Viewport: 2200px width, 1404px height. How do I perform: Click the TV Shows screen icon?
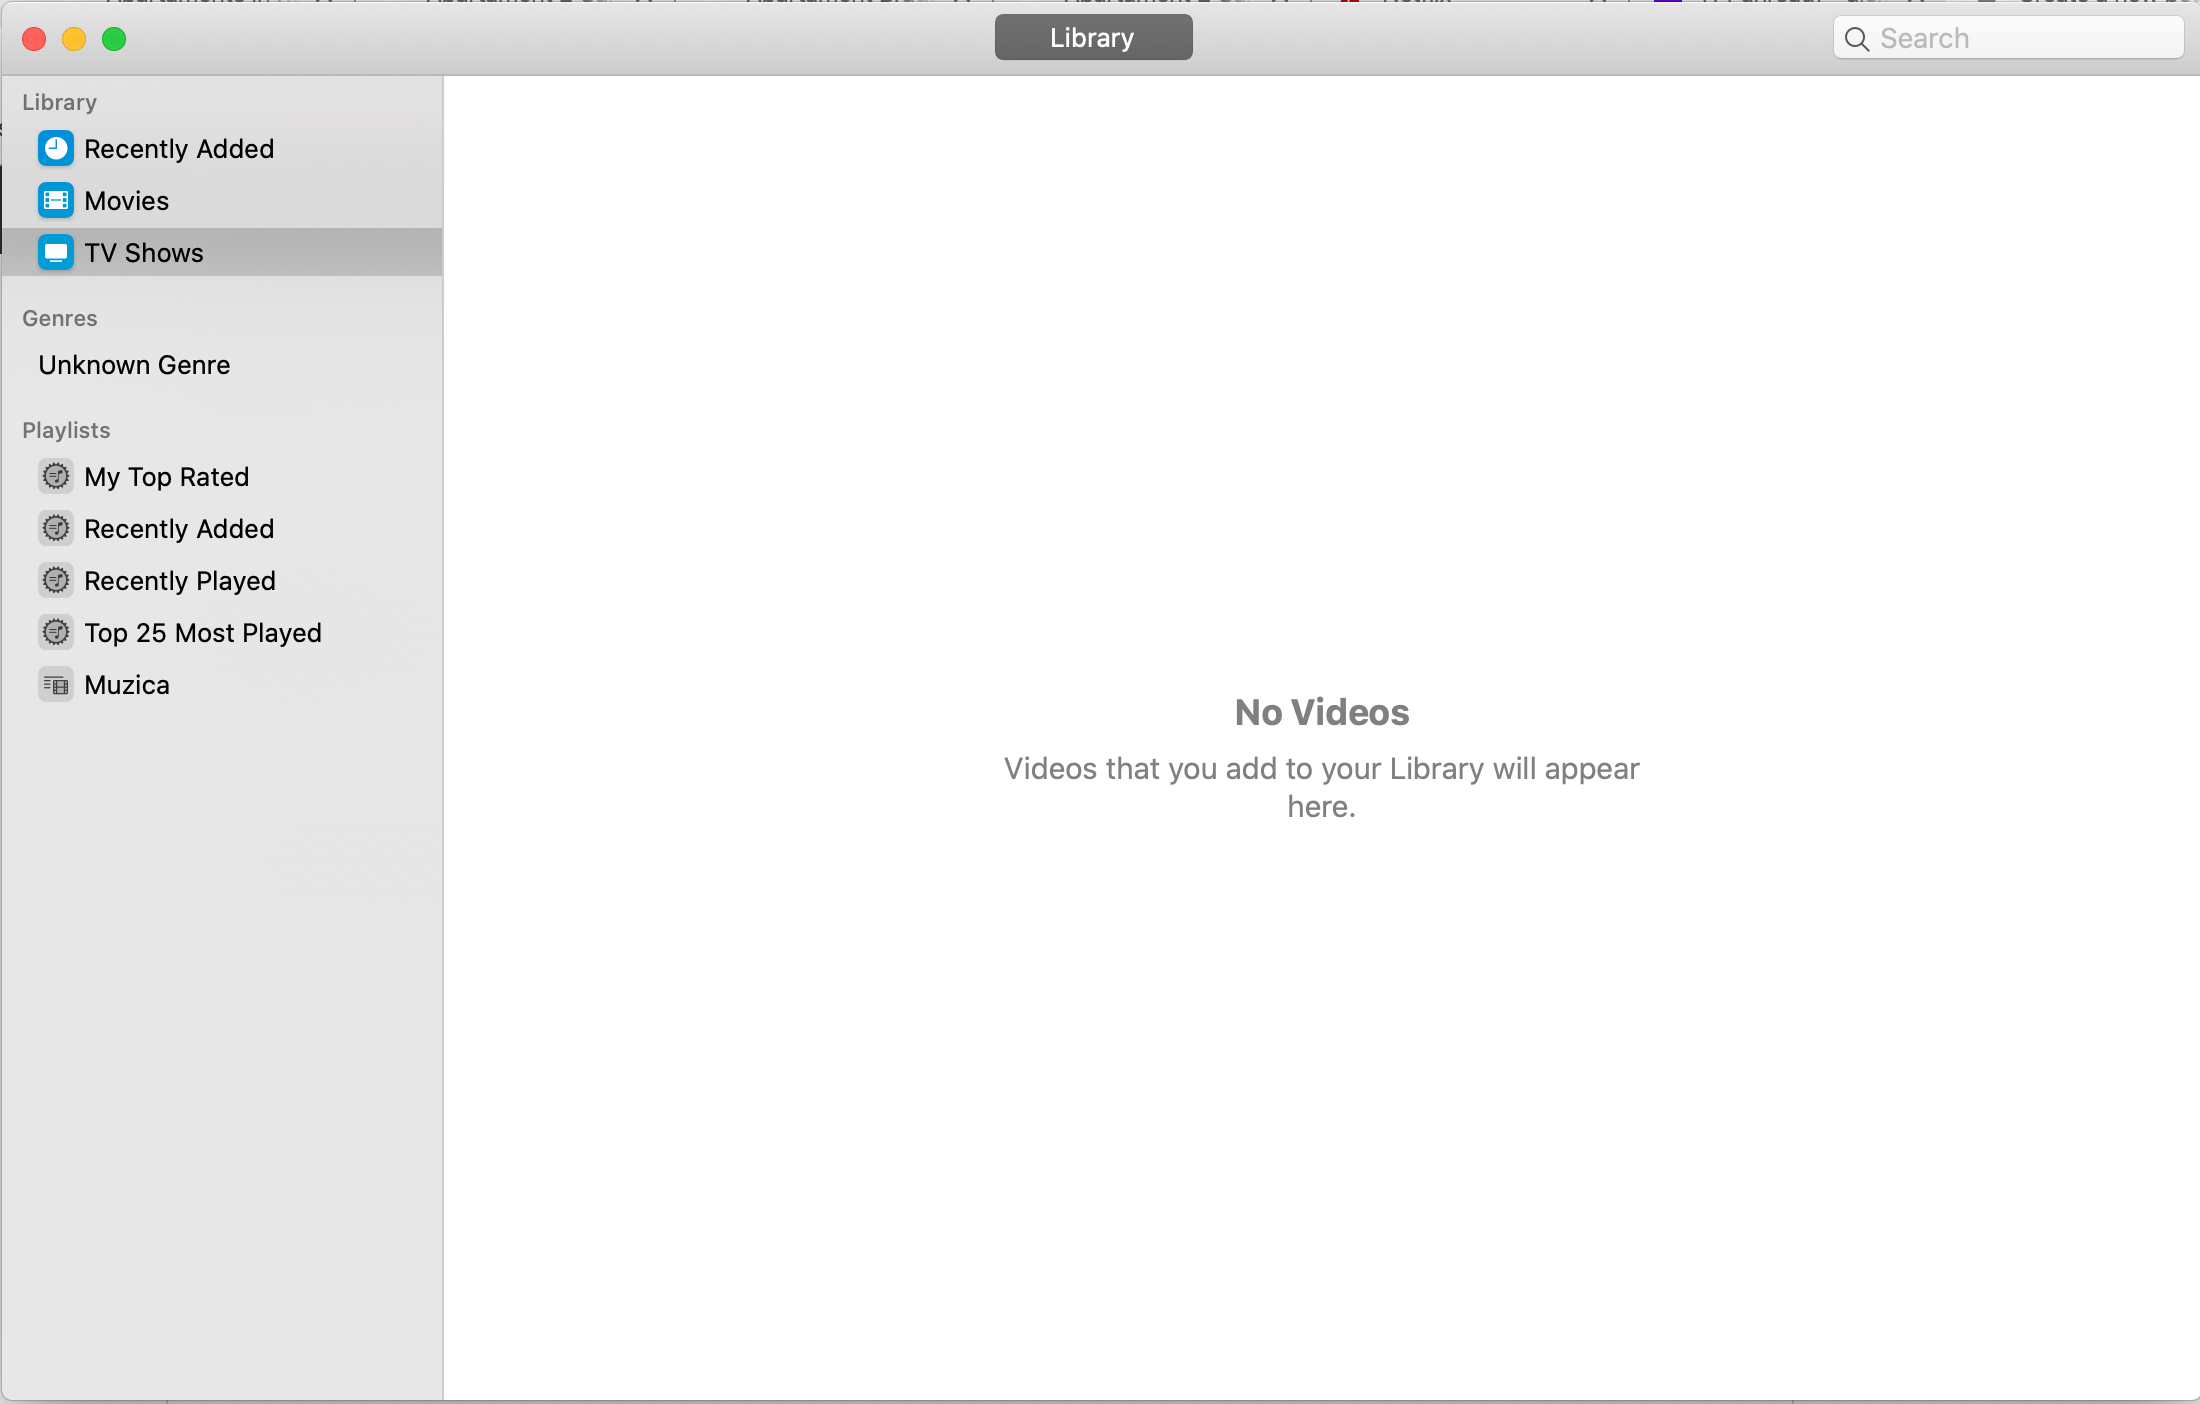pyautogui.click(x=56, y=253)
